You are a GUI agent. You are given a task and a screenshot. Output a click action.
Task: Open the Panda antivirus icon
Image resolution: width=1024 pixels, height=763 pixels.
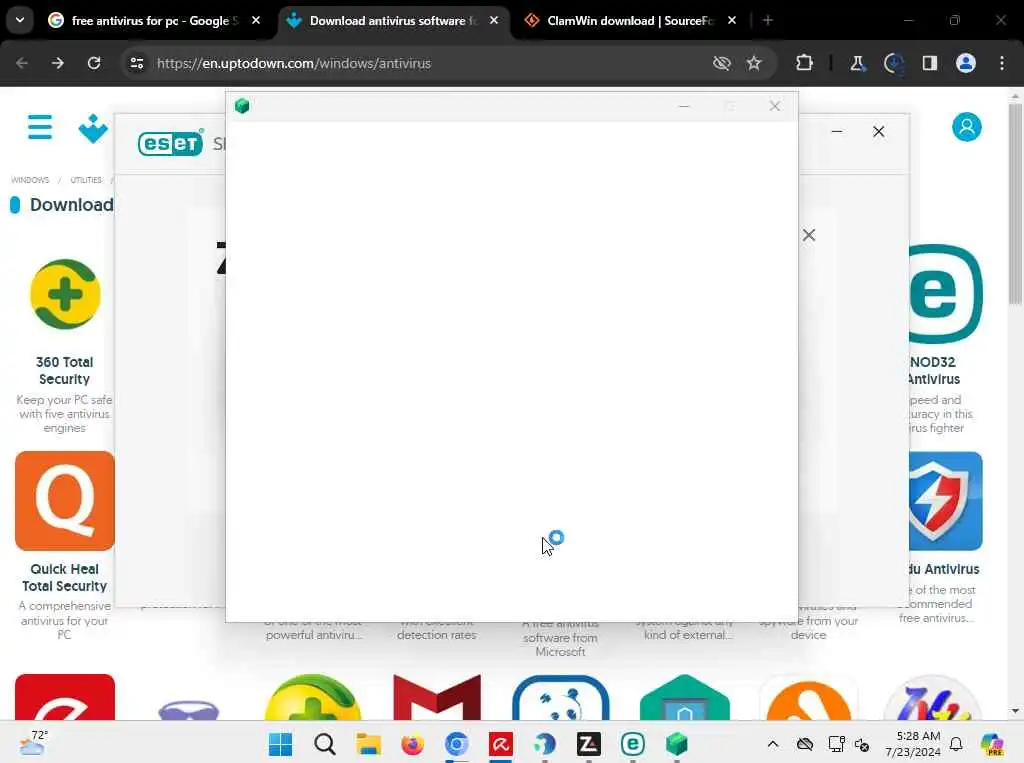tap(560, 697)
